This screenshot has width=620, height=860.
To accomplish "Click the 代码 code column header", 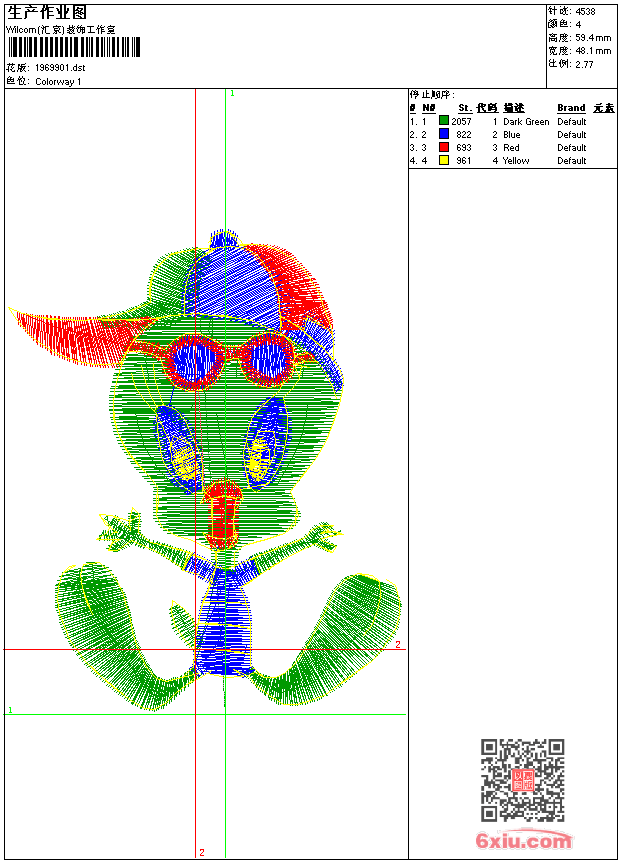I will (487, 108).
